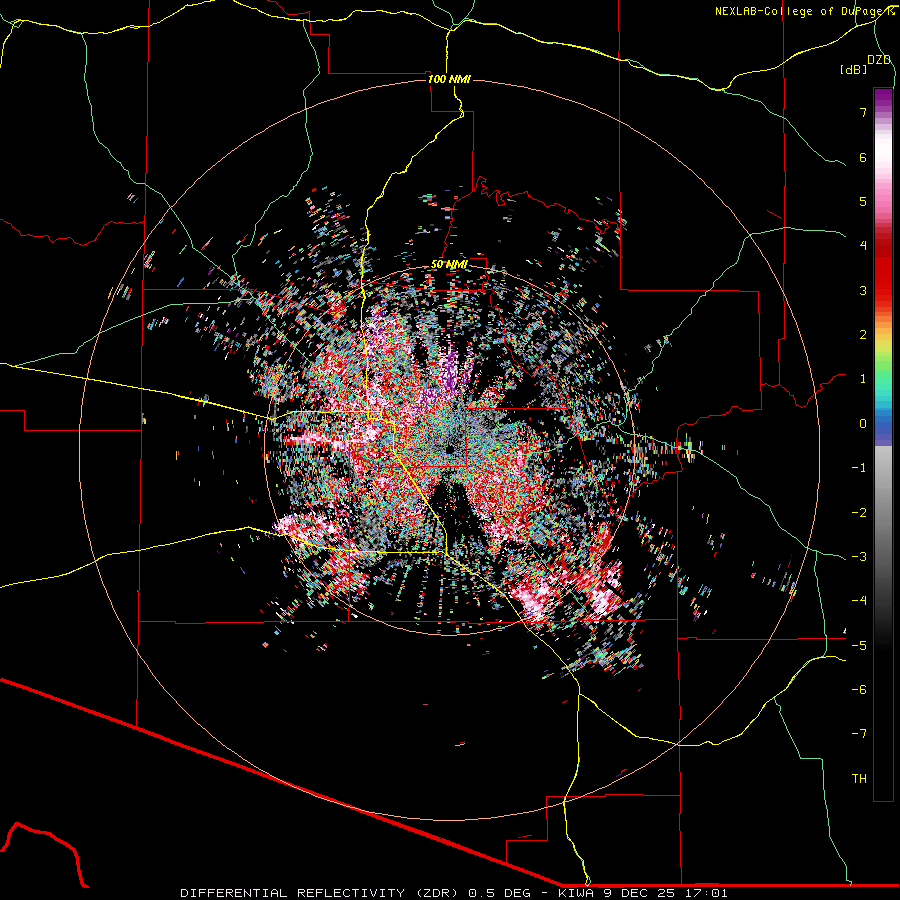
Task: Click the 4 value on the scale
Action: tap(863, 246)
